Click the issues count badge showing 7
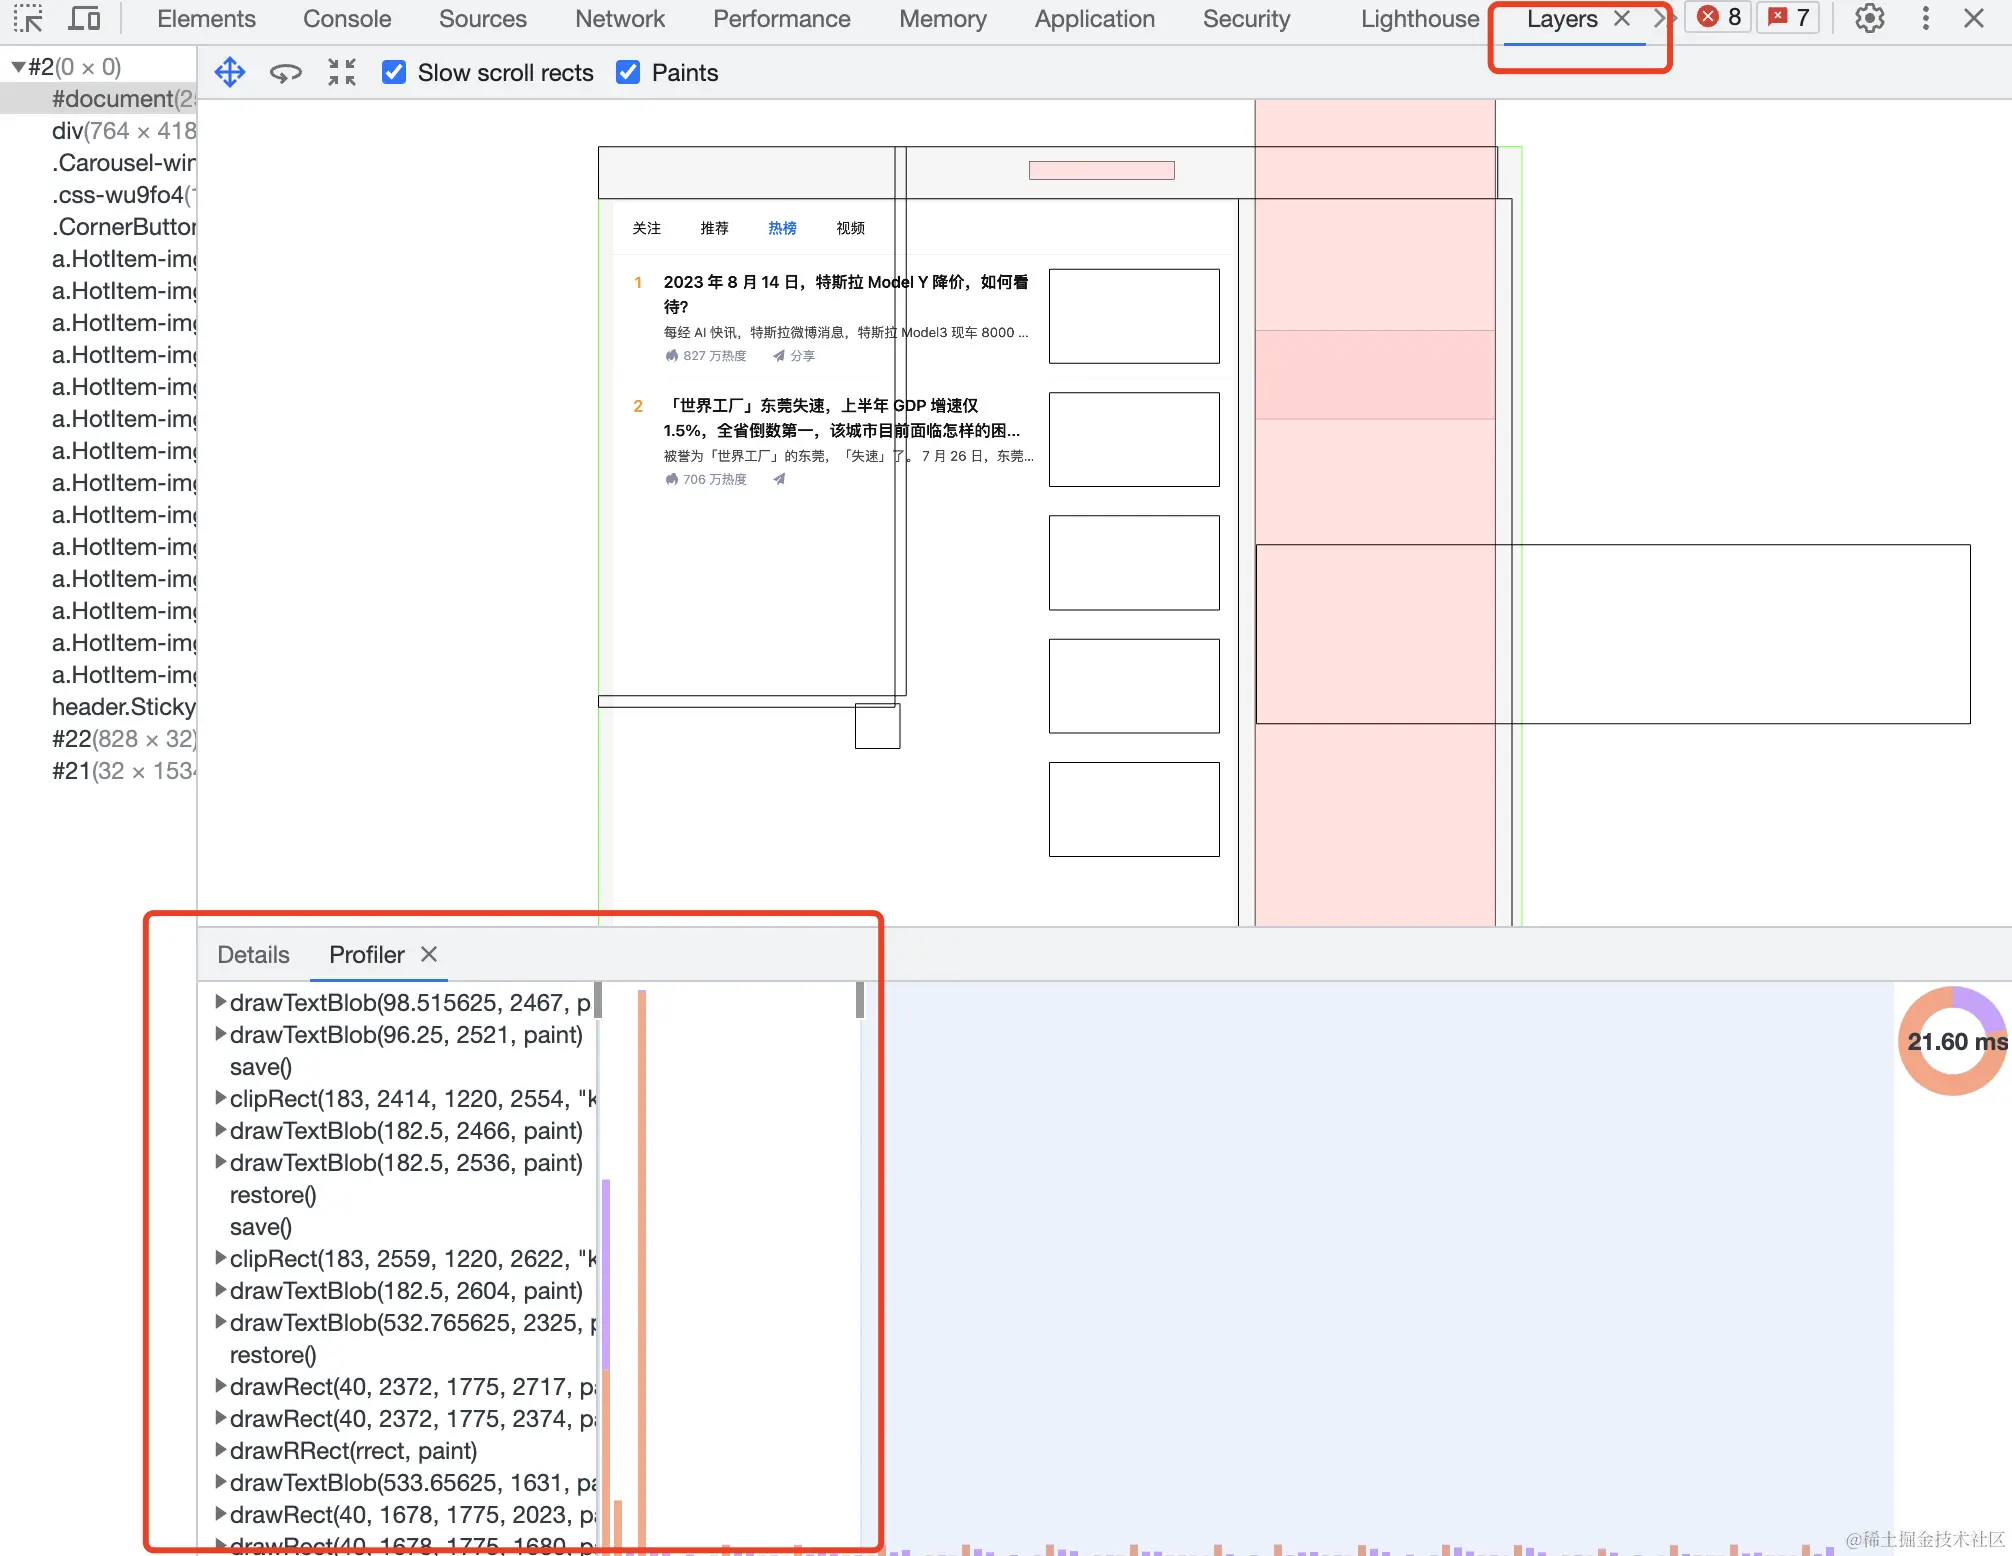Viewport: 2012px width, 1556px height. point(1789,17)
